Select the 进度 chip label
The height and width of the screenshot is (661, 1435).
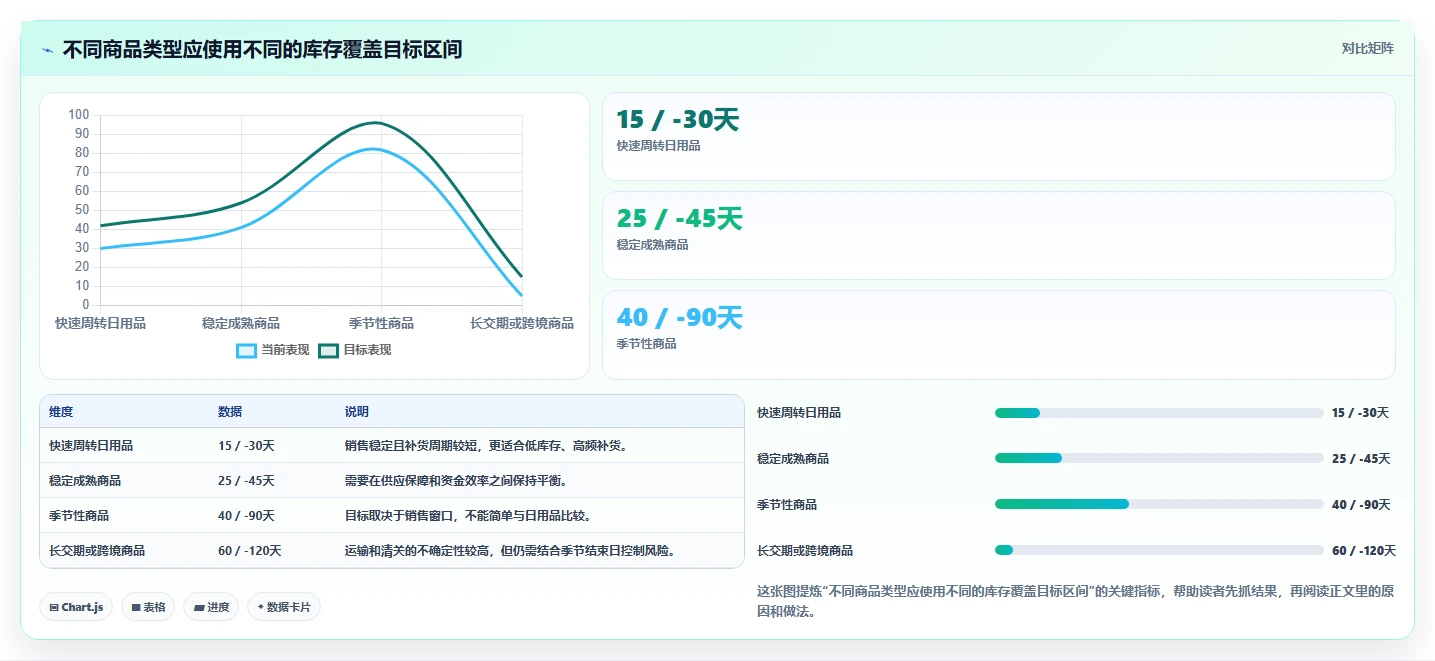click(218, 607)
